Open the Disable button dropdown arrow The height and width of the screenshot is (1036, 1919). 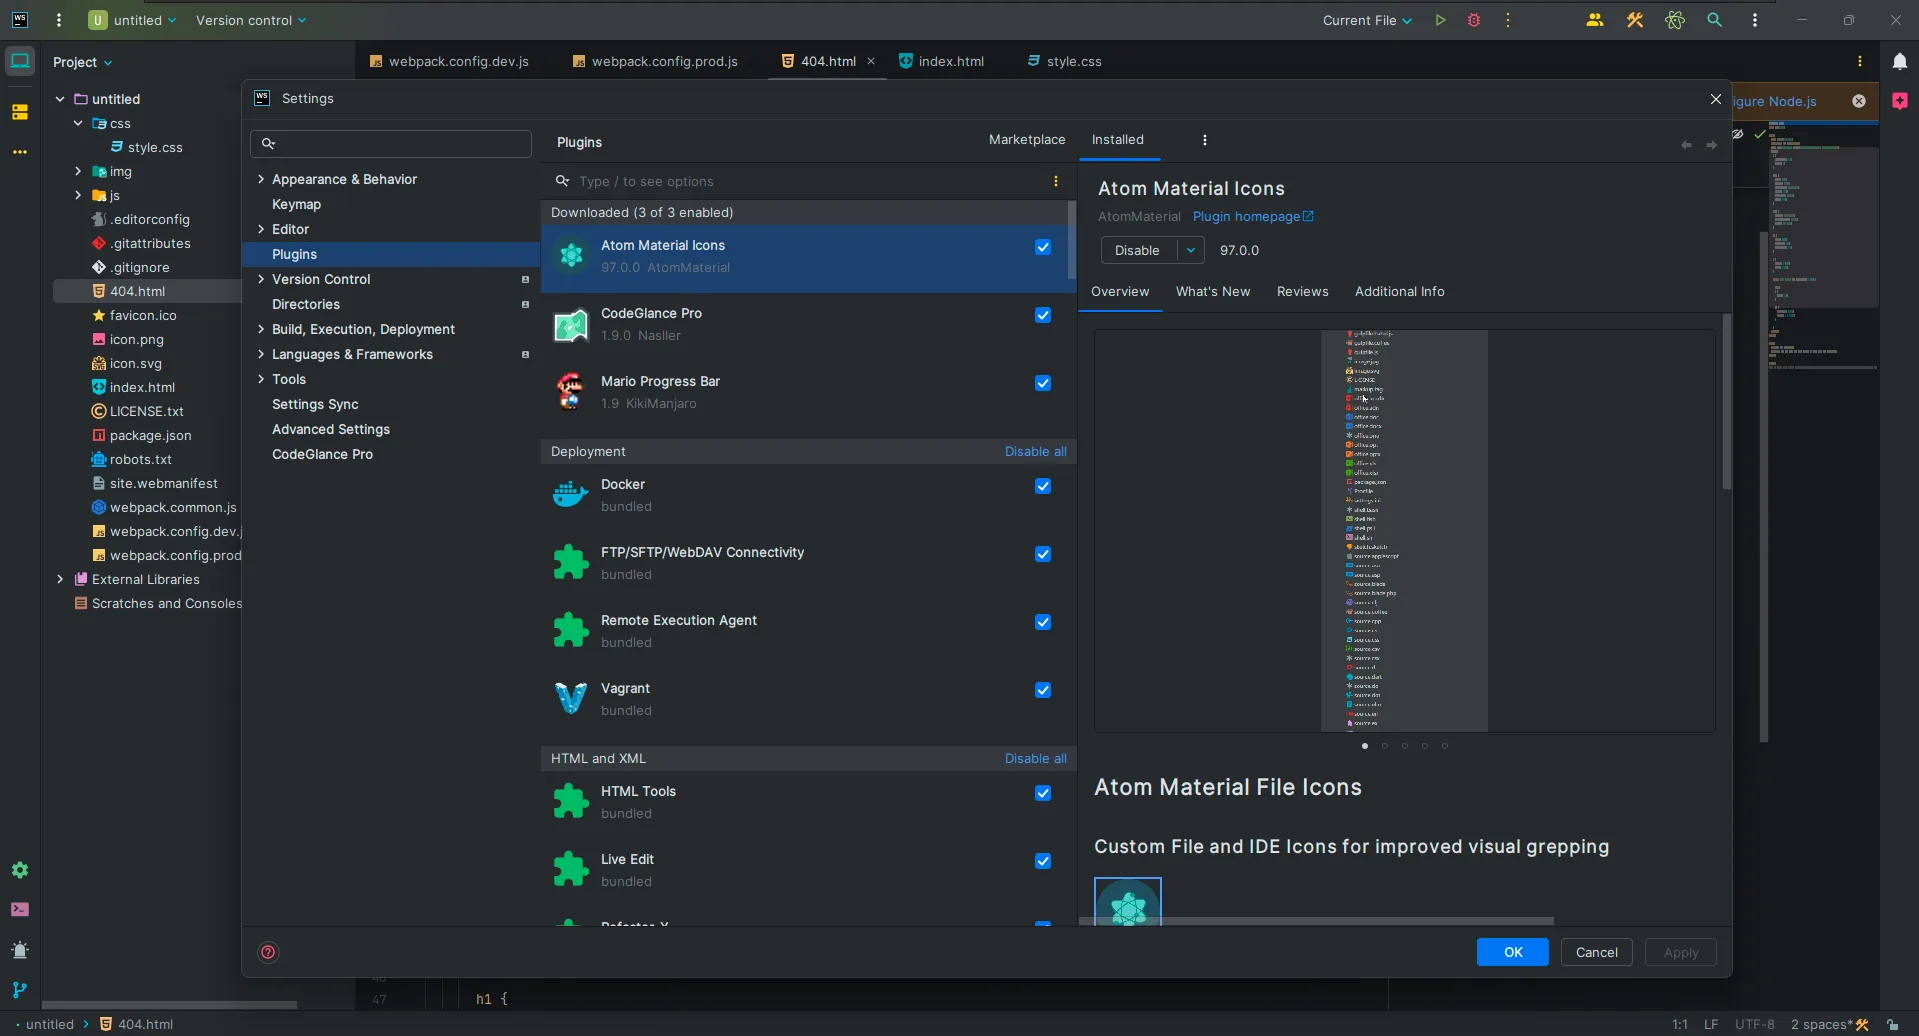1190,250
